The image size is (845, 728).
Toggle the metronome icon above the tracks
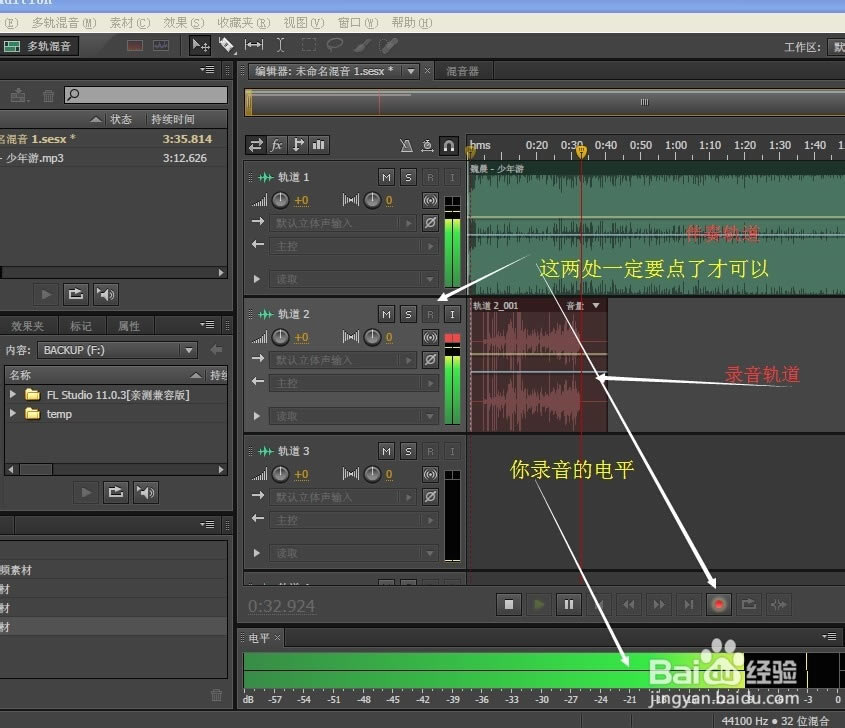point(409,145)
